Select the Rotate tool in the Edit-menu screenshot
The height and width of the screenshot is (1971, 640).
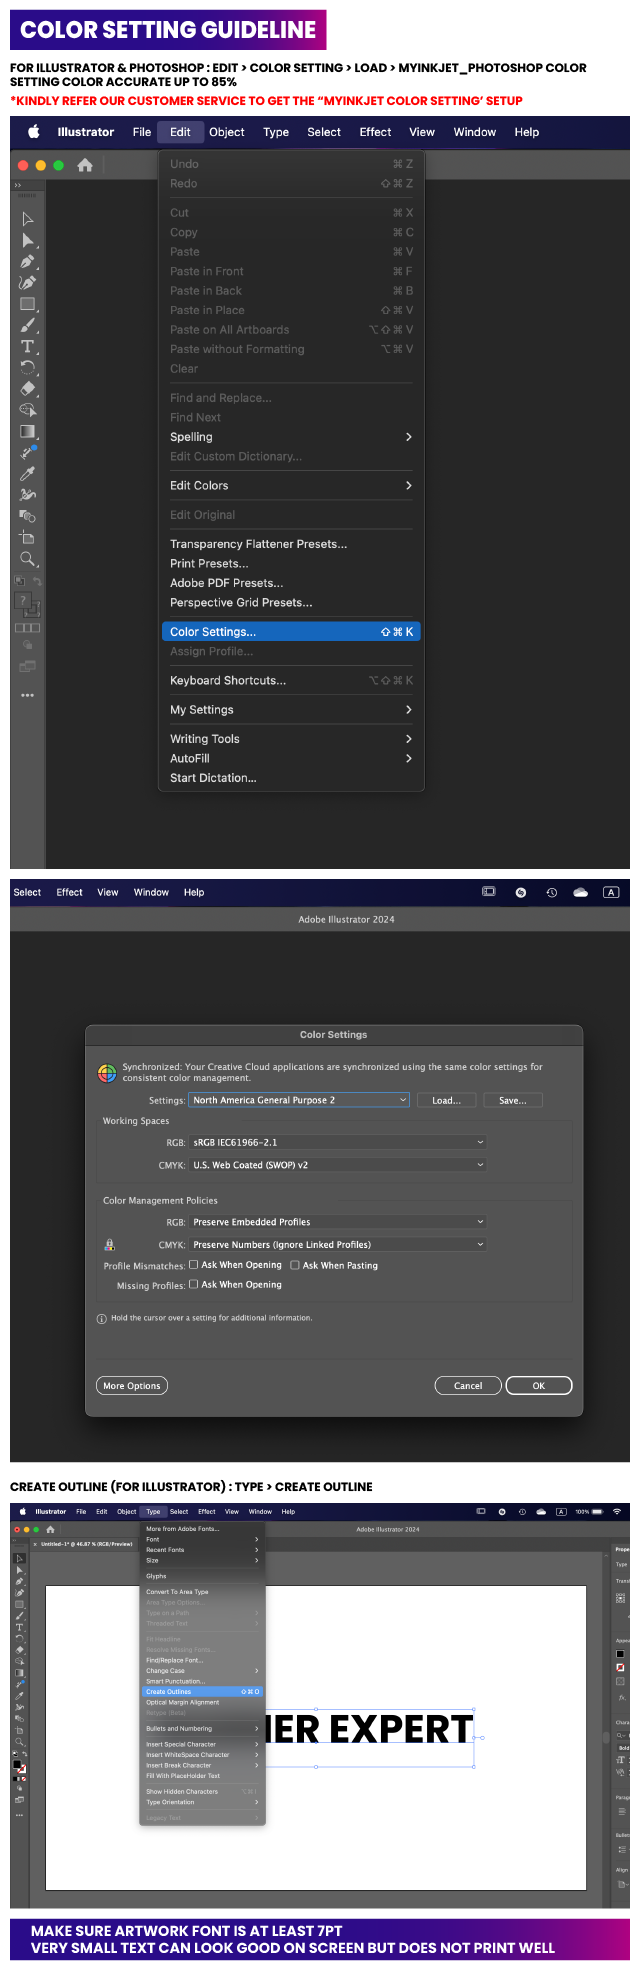click(28, 367)
